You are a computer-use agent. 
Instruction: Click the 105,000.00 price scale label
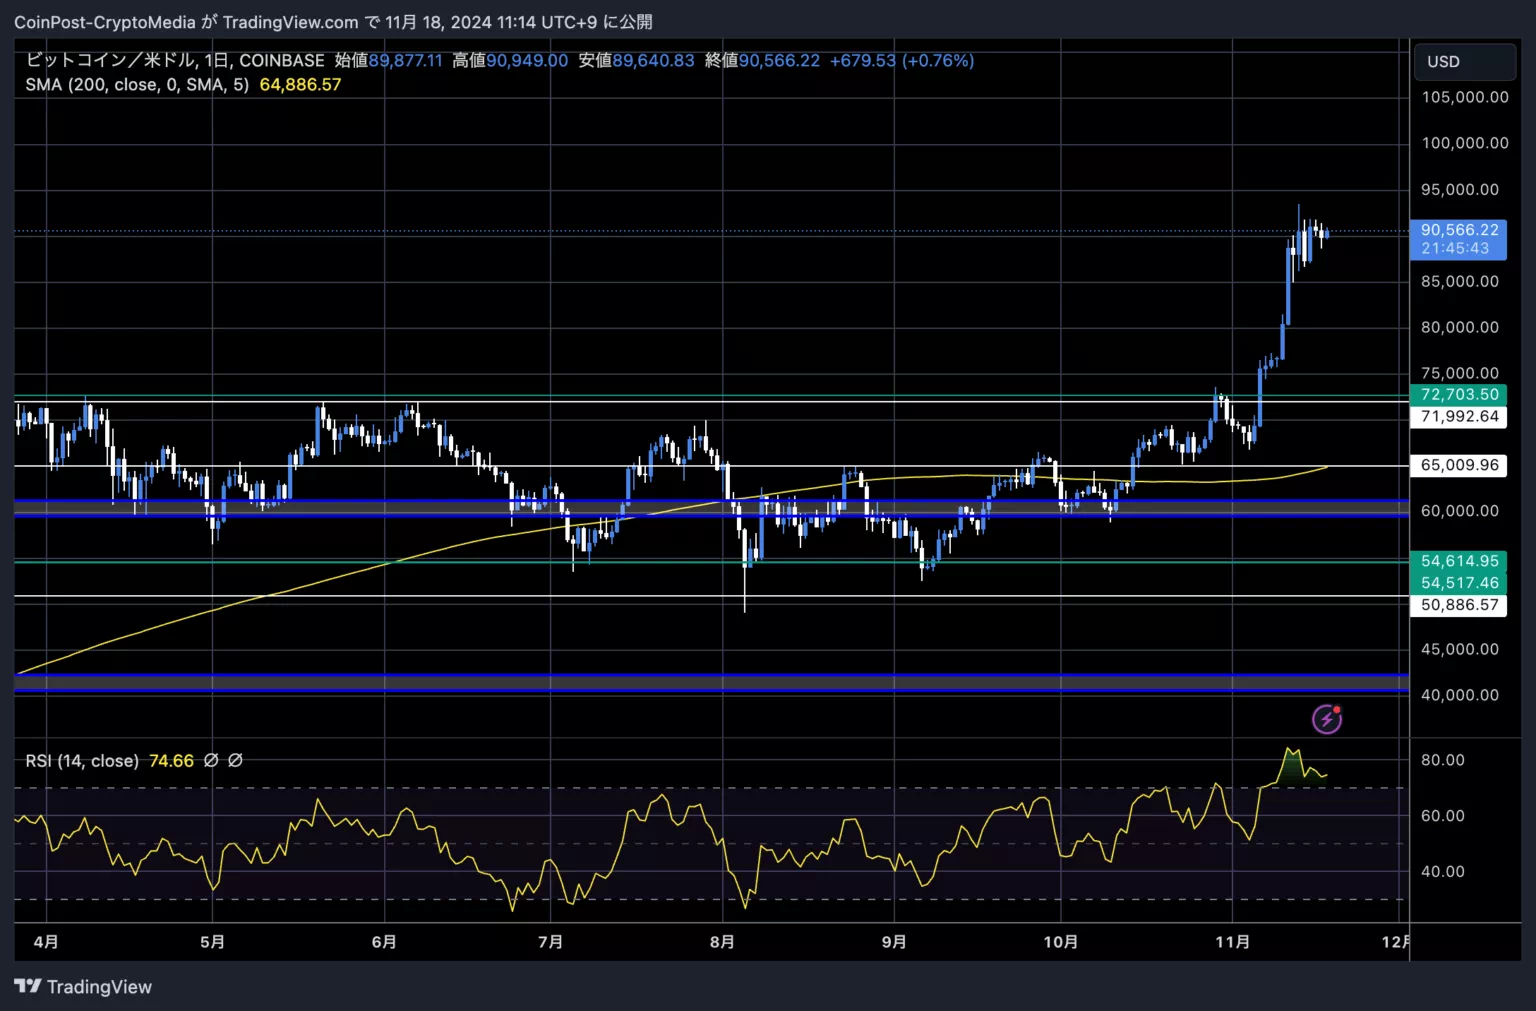[1465, 97]
